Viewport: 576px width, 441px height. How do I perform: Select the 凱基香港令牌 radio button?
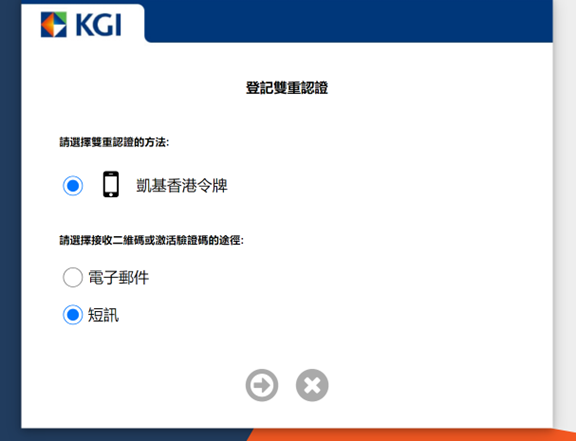pyautogui.click(x=73, y=186)
